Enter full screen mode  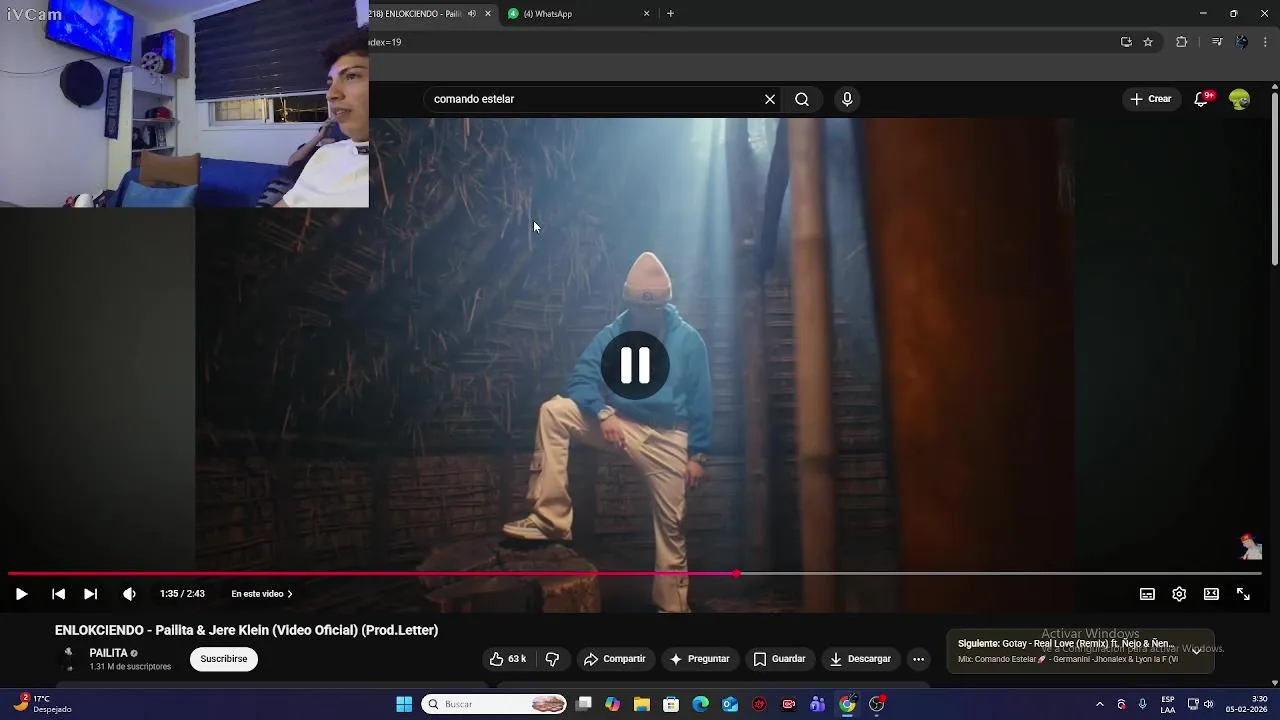[1243, 594]
